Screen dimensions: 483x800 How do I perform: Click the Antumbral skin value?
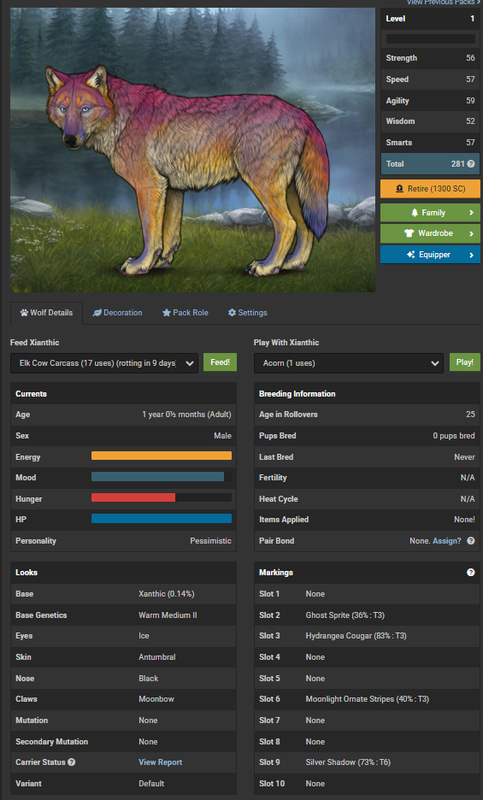click(x=157, y=657)
